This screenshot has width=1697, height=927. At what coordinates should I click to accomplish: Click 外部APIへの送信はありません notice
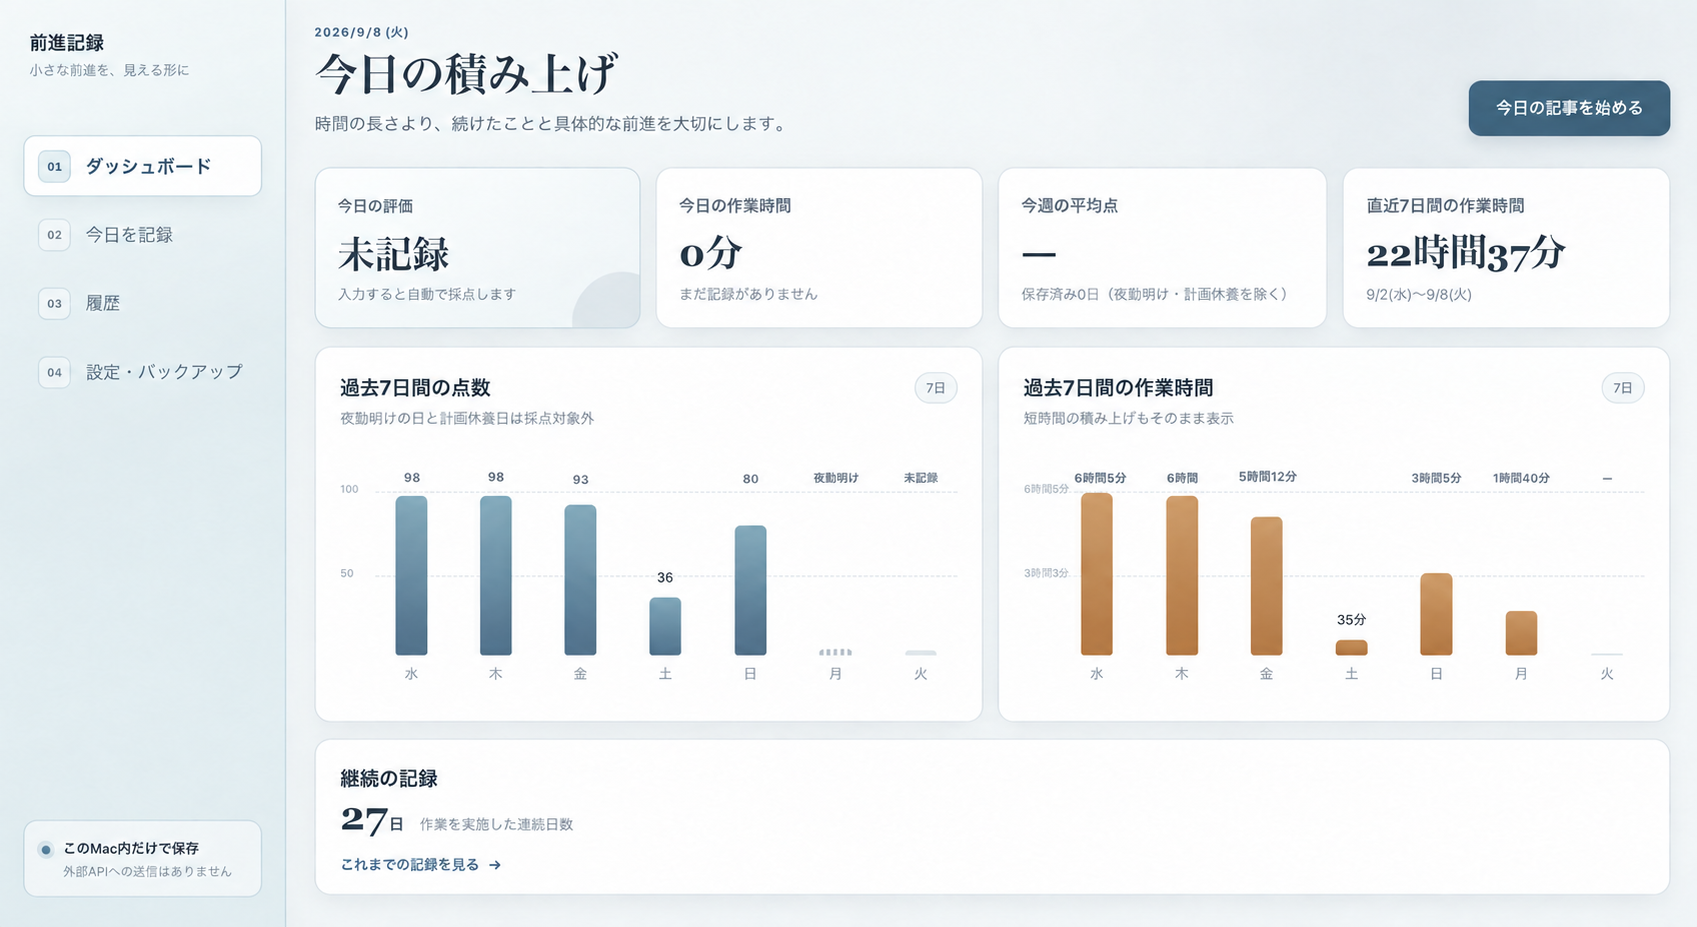point(148,872)
